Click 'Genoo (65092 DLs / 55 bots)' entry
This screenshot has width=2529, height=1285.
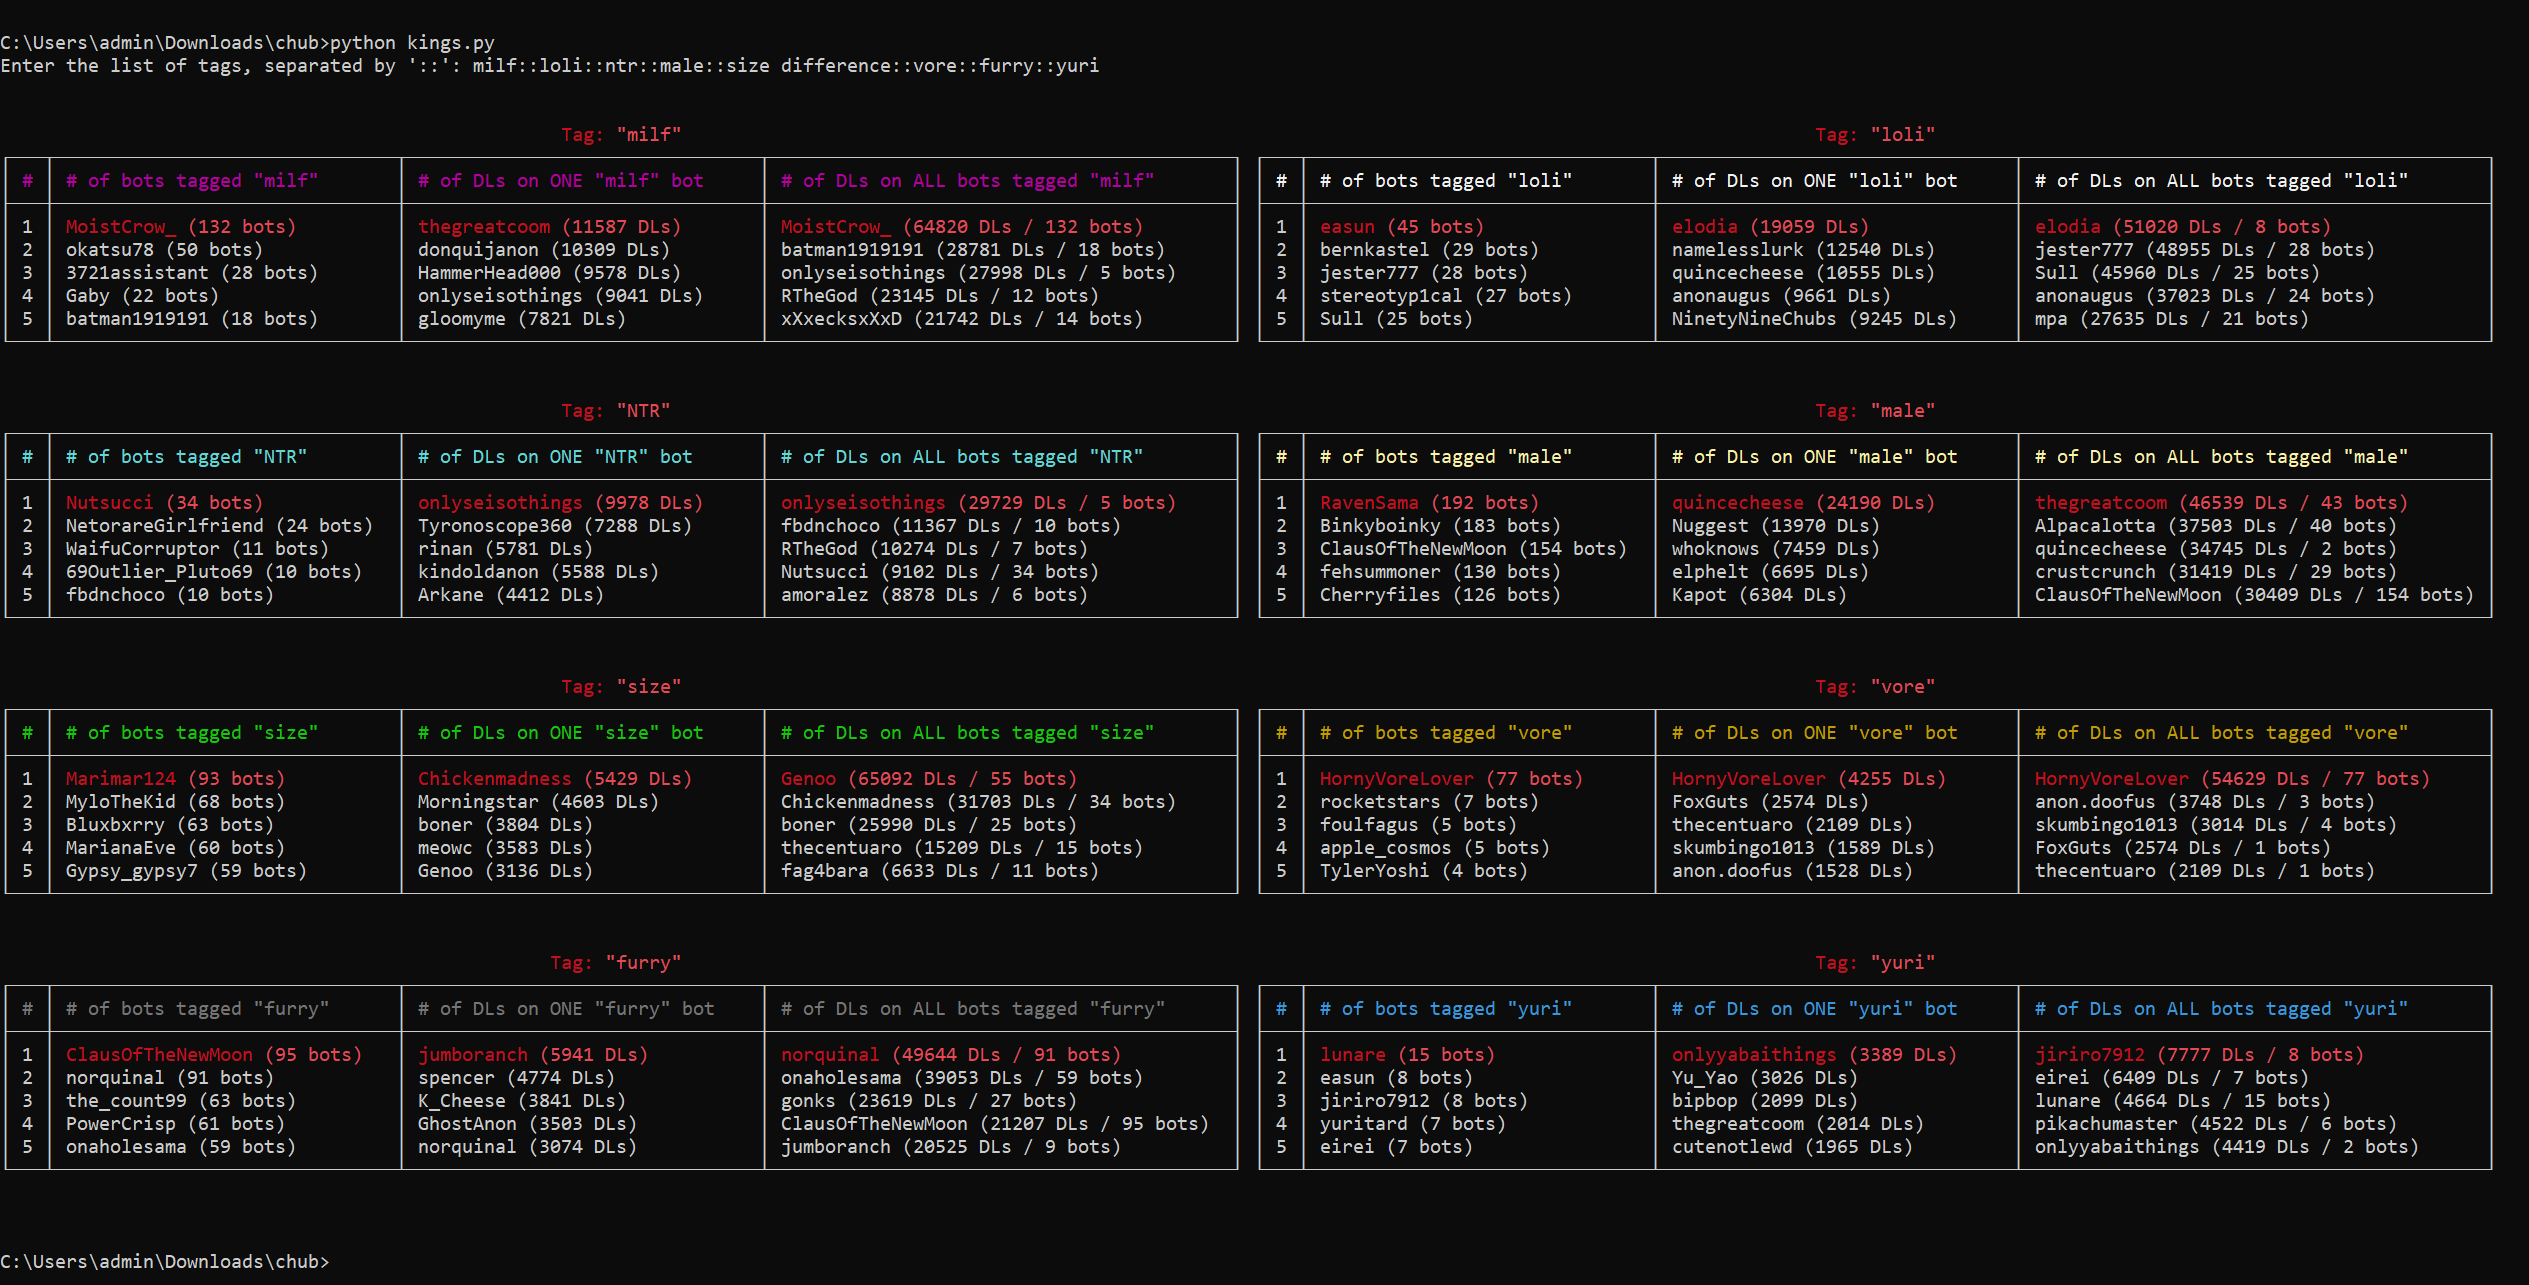[929, 778]
